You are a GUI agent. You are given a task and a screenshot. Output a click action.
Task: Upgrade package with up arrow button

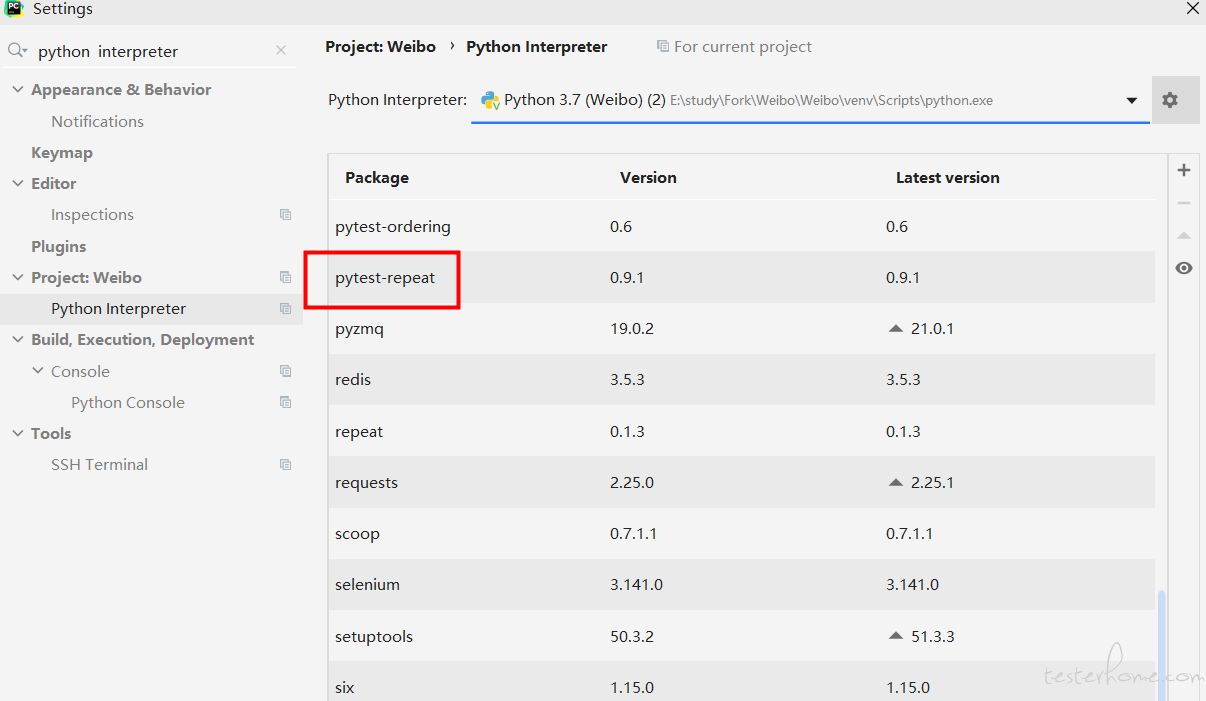pos(1184,236)
